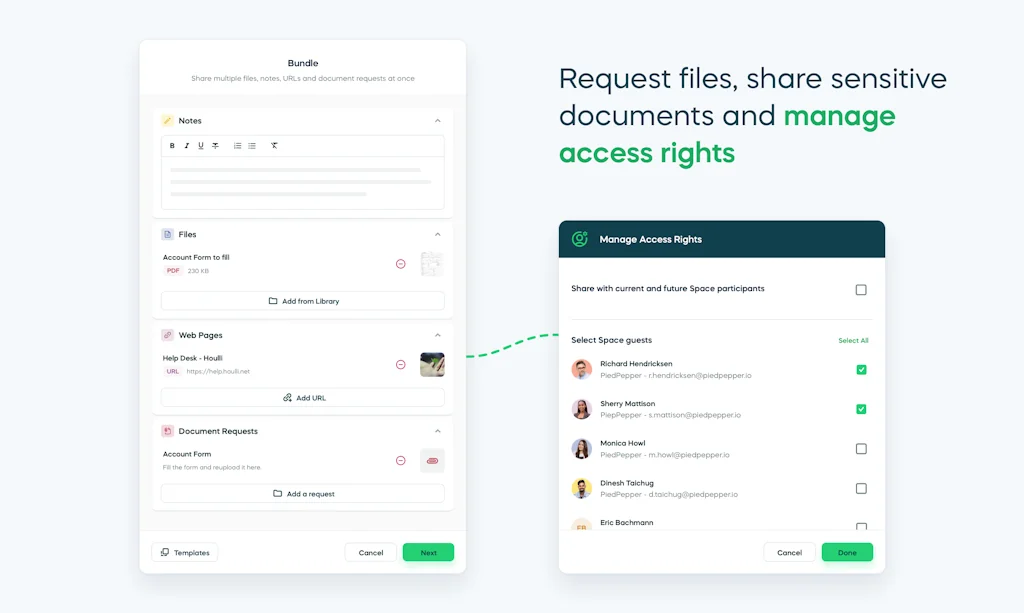Toggle underline formatting in Notes editor

tap(200, 146)
